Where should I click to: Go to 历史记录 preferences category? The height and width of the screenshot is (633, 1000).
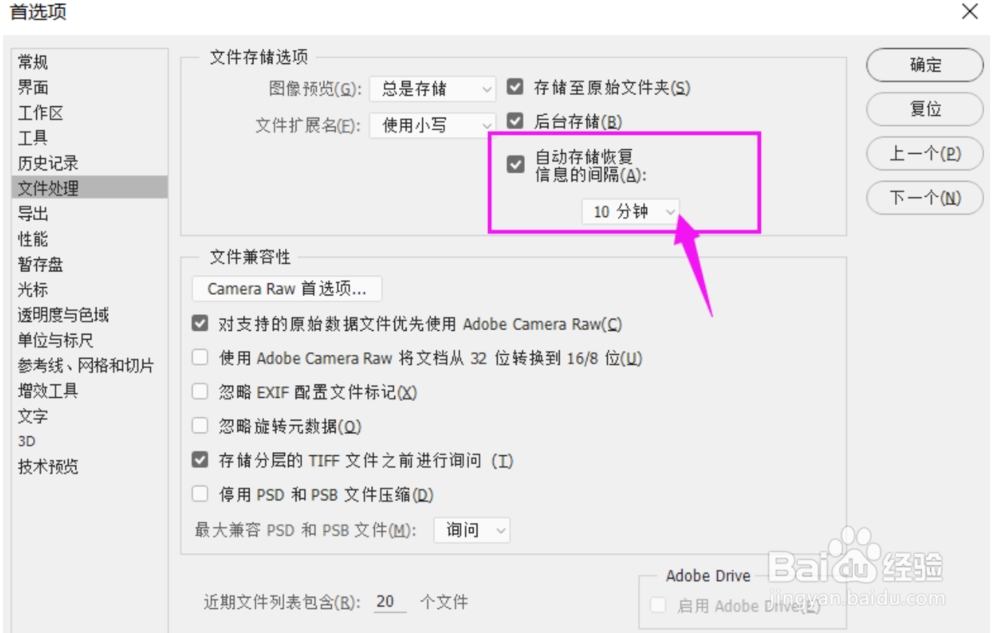click(x=48, y=163)
